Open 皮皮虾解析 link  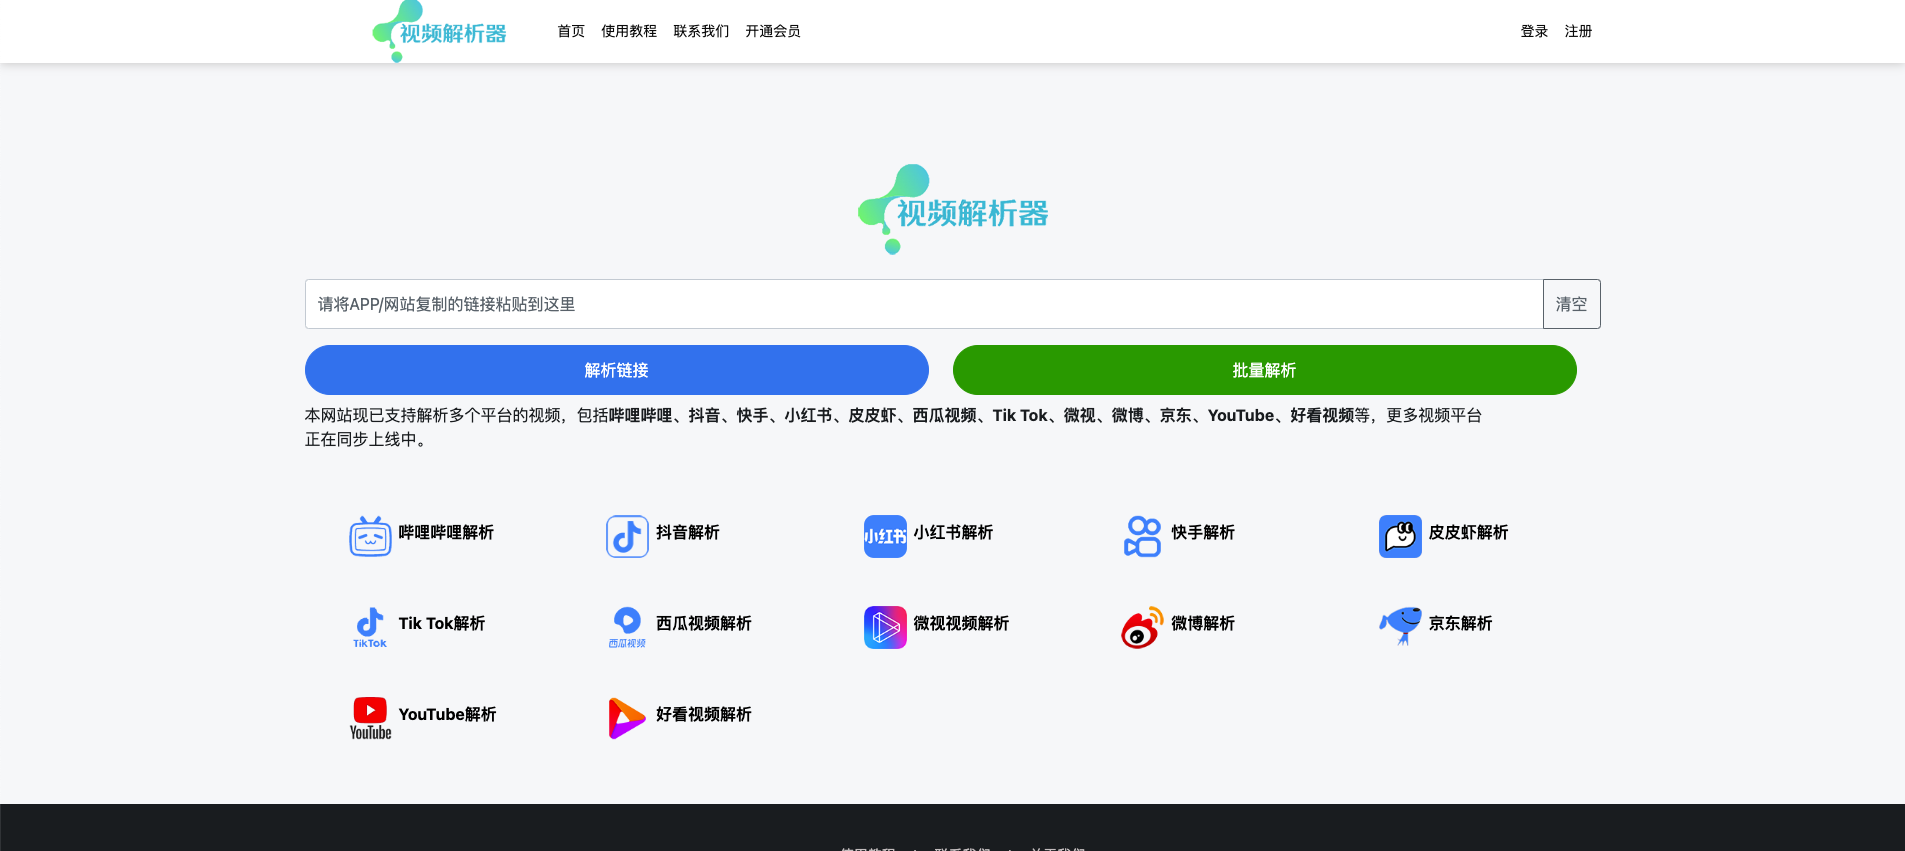1468,532
